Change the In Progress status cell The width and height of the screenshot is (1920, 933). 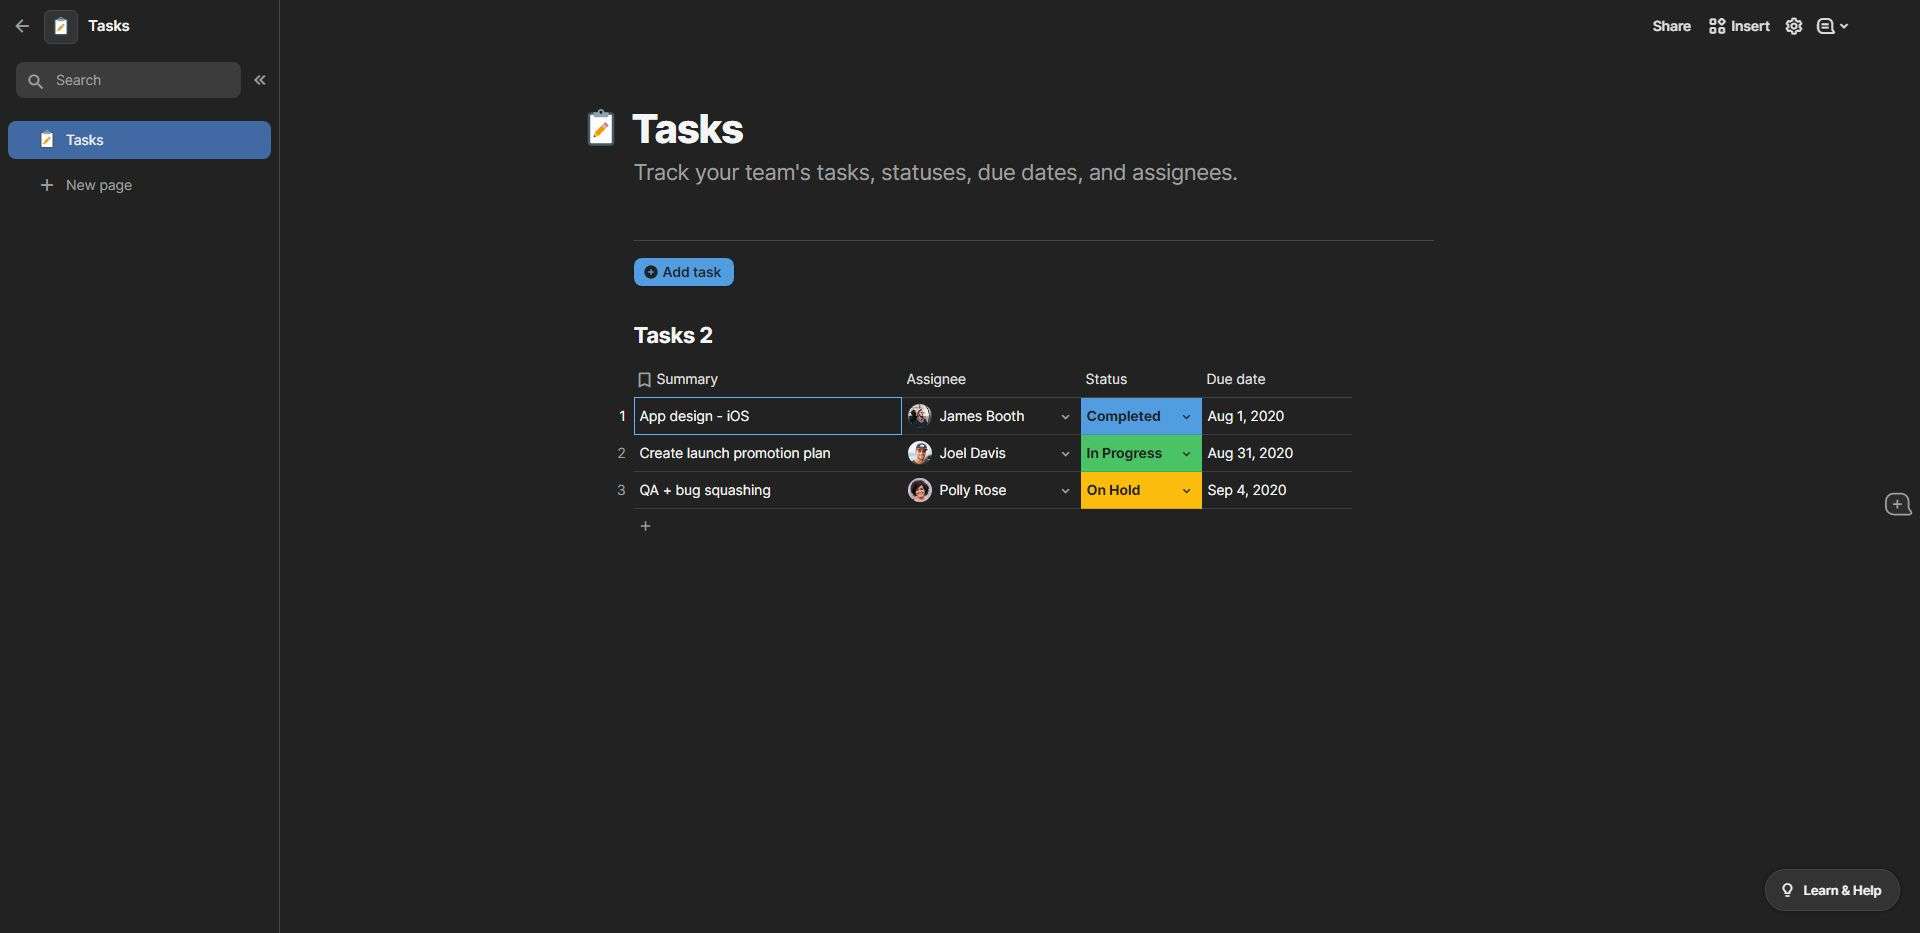tap(1141, 453)
